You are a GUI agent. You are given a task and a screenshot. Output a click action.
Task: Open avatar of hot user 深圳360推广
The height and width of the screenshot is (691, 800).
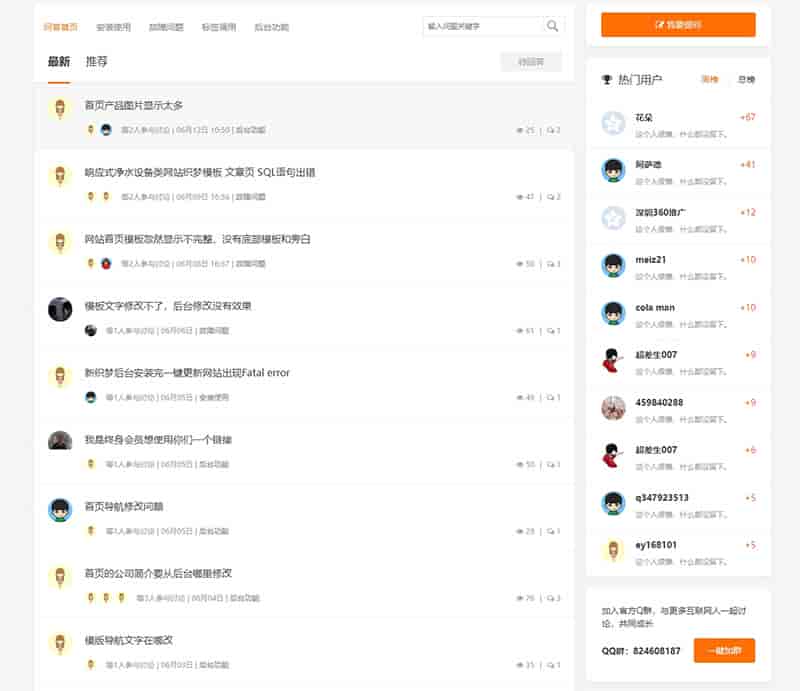[613, 218]
